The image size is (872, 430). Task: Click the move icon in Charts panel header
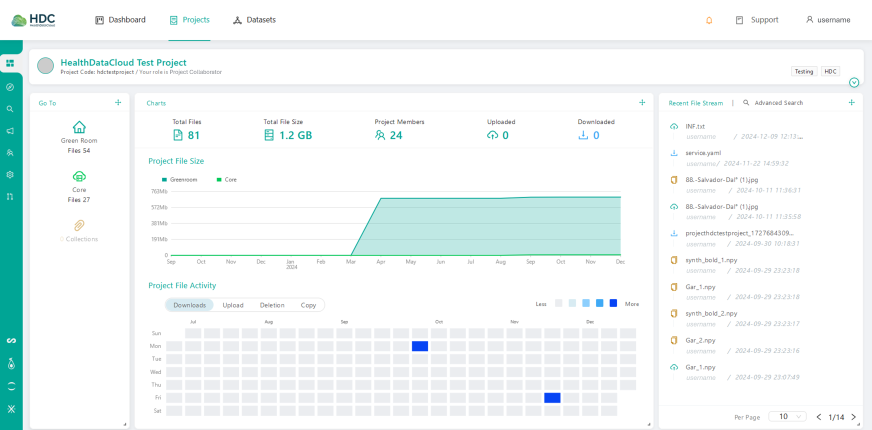click(642, 102)
